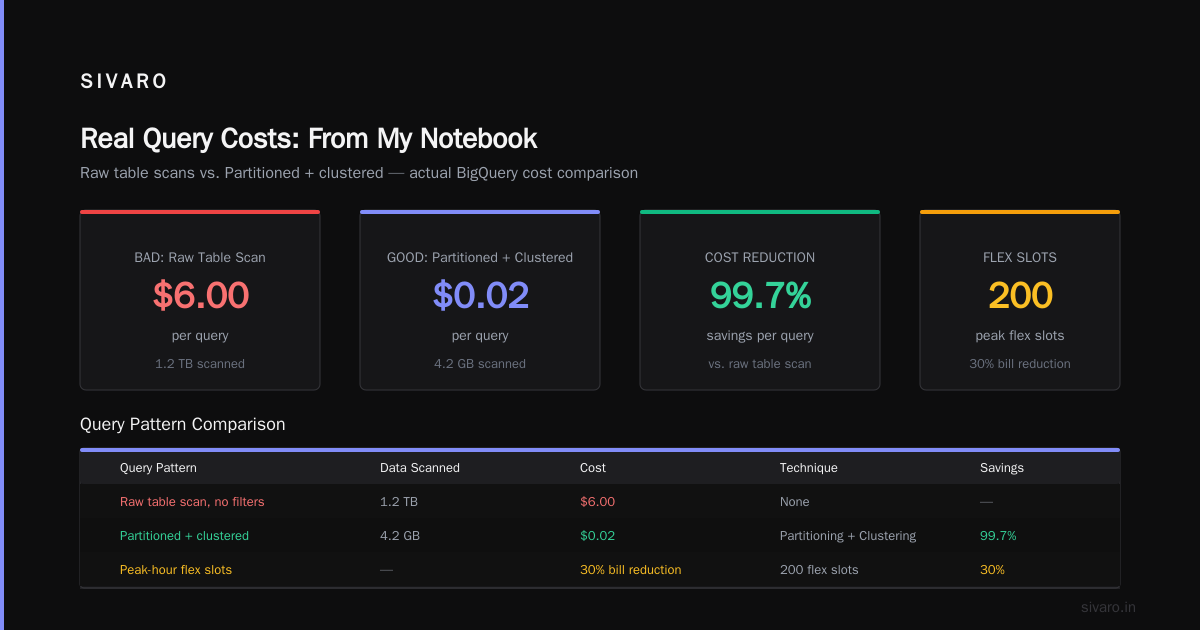The width and height of the screenshot is (1200, 630).
Task: Click 'savings per query' text
Action: coord(760,336)
